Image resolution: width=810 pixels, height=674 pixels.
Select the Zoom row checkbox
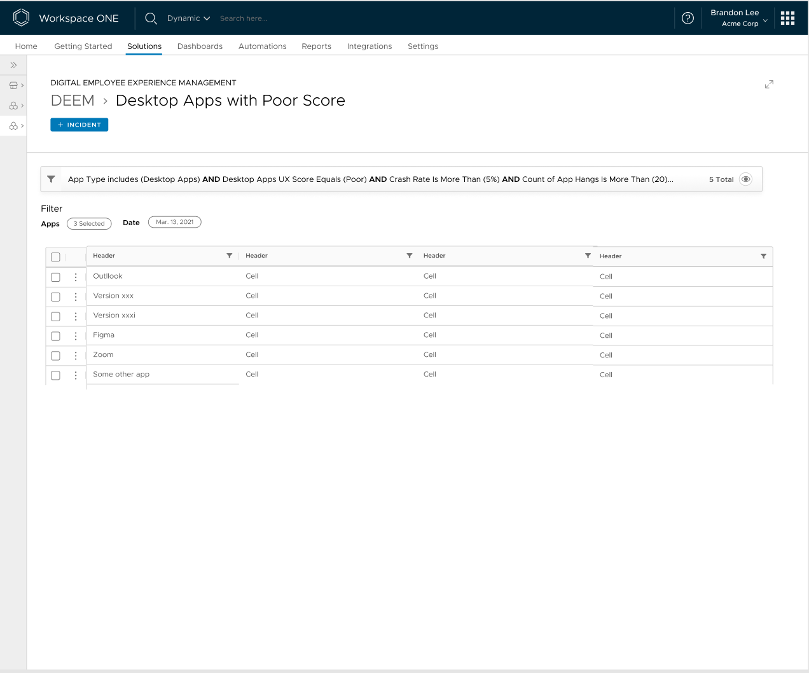point(56,356)
